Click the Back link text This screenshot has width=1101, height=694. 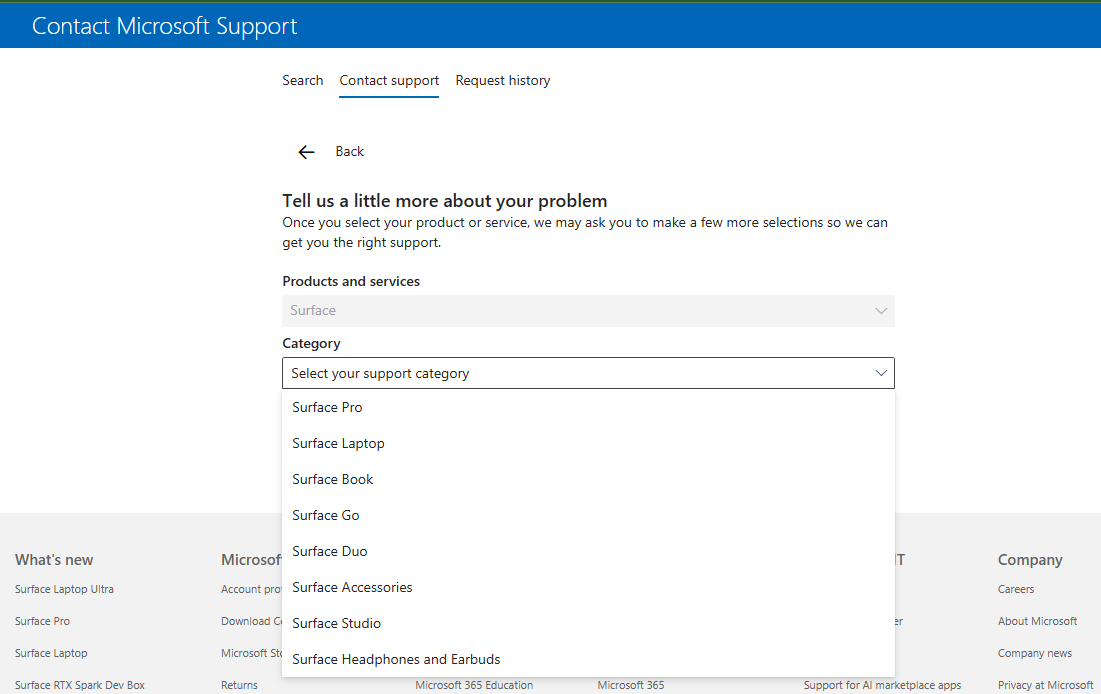[x=350, y=152]
